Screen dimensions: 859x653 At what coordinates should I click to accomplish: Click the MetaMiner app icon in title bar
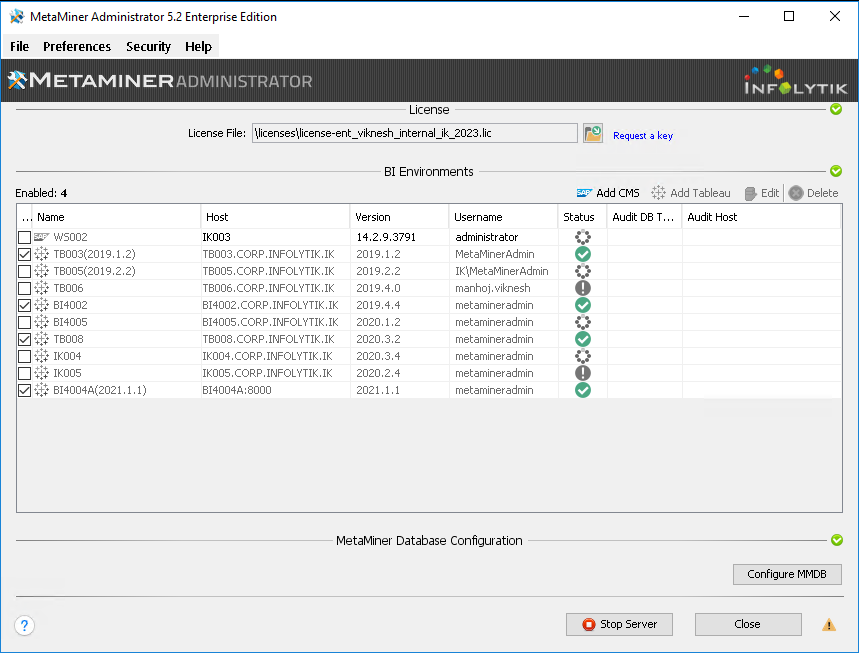[17, 16]
